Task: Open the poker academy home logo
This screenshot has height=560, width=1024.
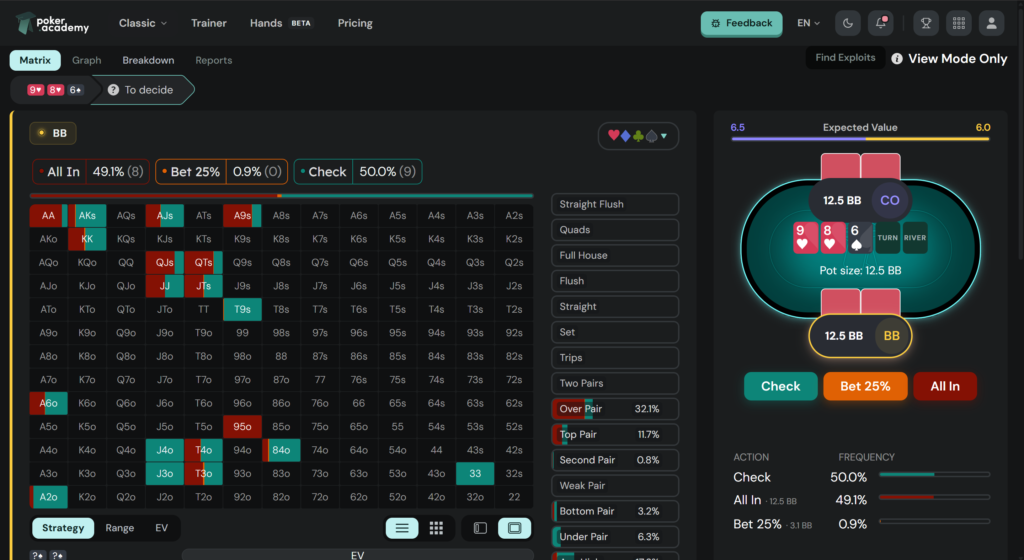Action: (52, 23)
